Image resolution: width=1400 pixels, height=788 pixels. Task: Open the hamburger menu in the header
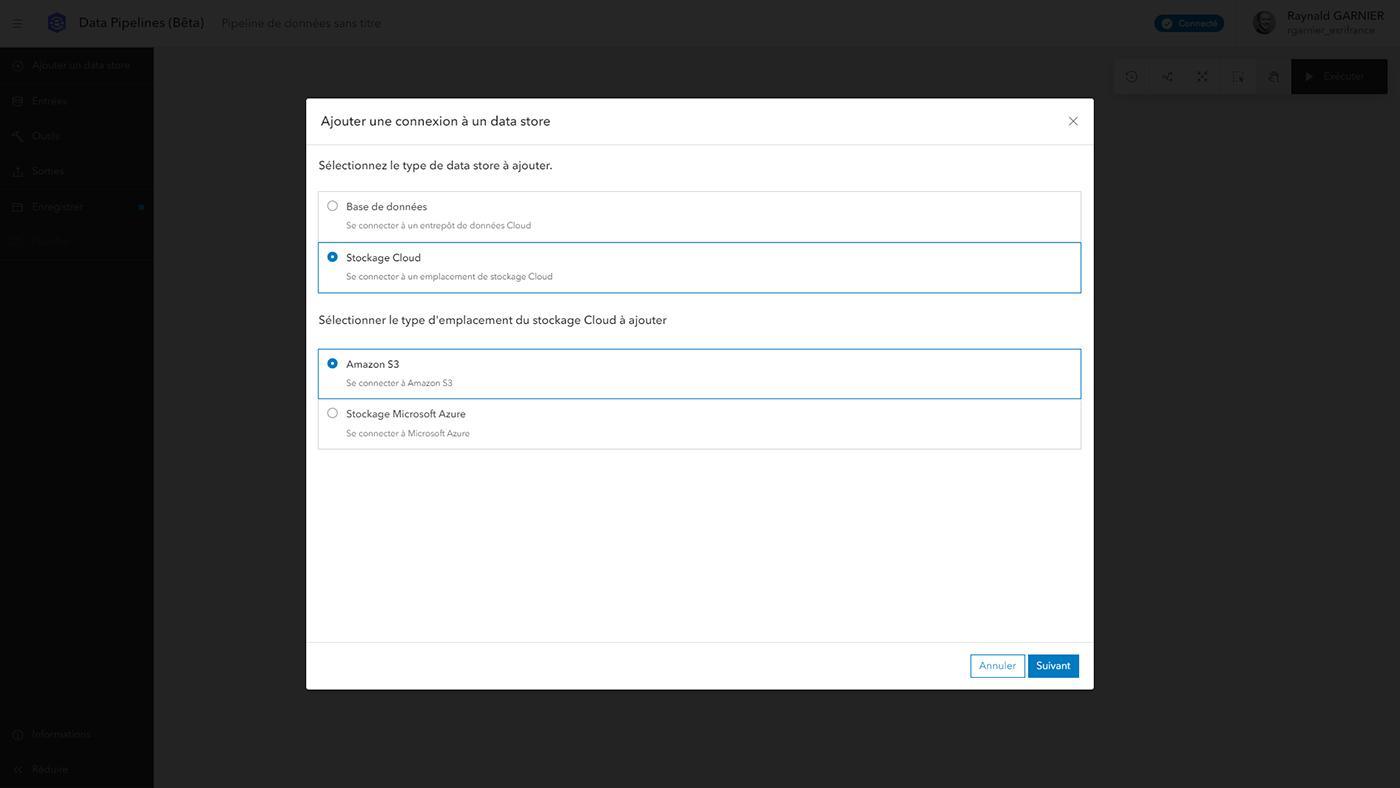point(17,23)
